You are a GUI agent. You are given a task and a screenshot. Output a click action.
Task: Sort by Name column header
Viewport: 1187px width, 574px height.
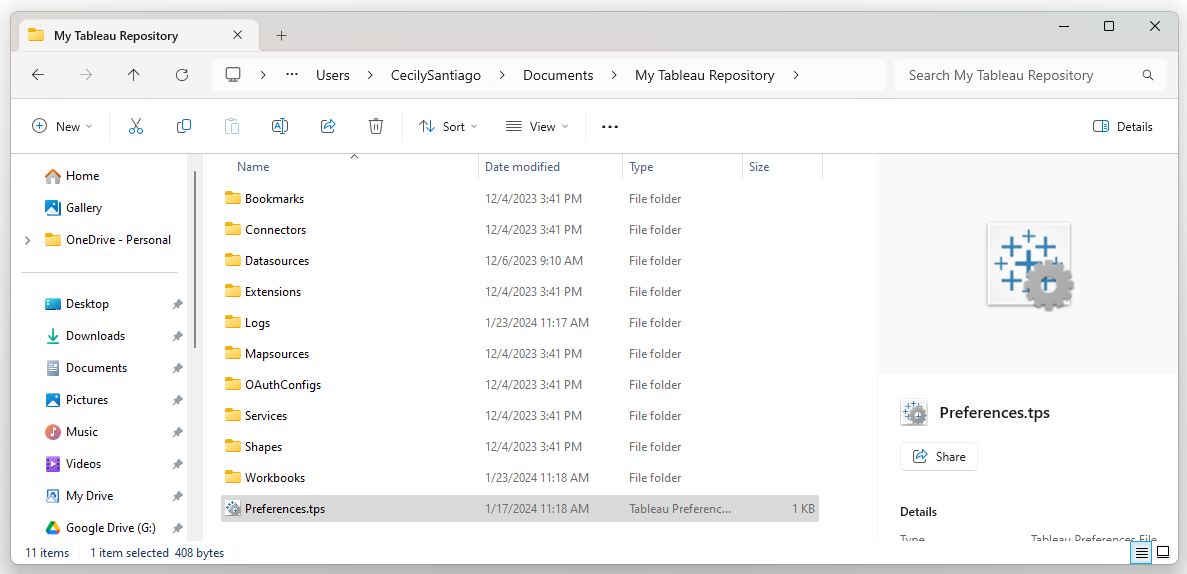[x=253, y=167]
